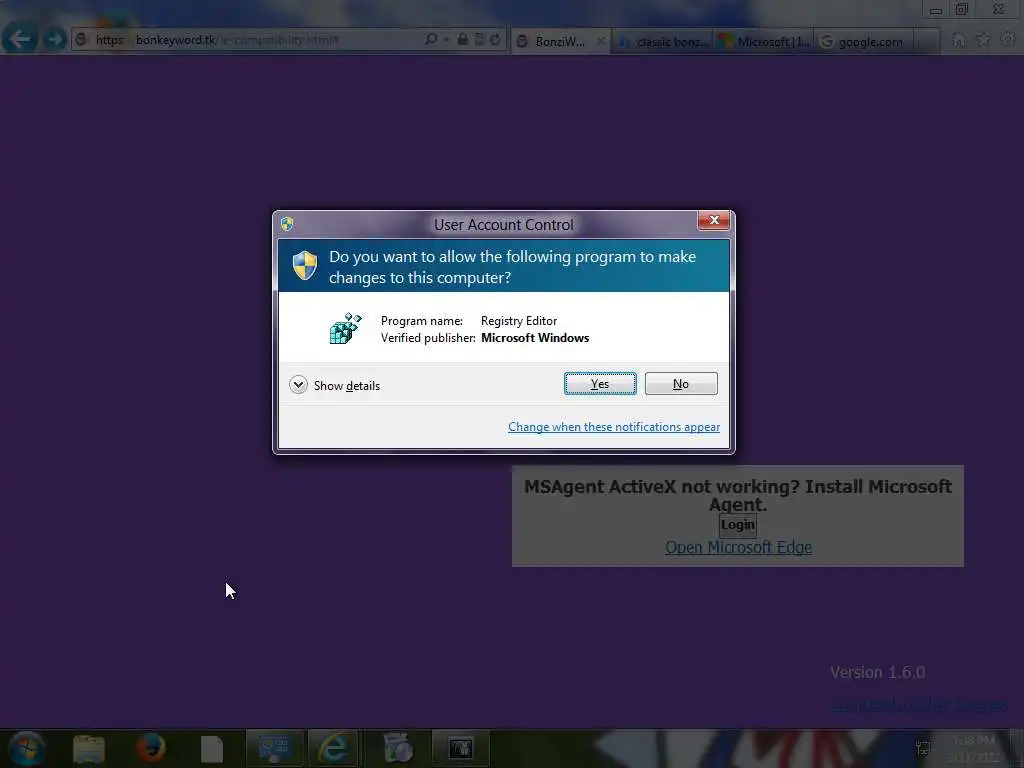The width and height of the screenshot is (1024, 768).
Task: Click the 'Version 1.6.0' text
Action: 877,672
